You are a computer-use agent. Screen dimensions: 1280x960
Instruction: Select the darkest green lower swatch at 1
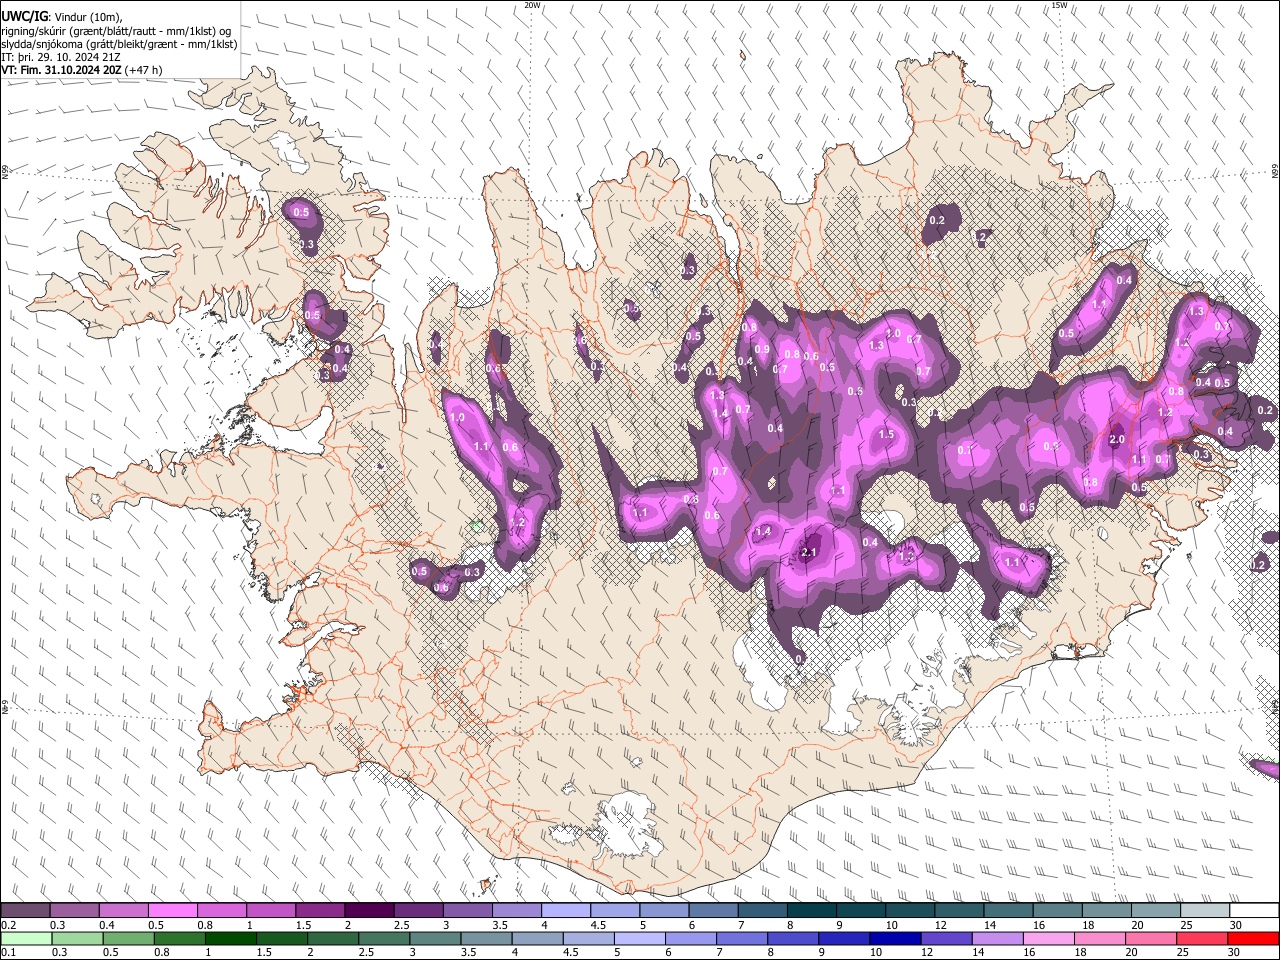(x=230, y=938)
